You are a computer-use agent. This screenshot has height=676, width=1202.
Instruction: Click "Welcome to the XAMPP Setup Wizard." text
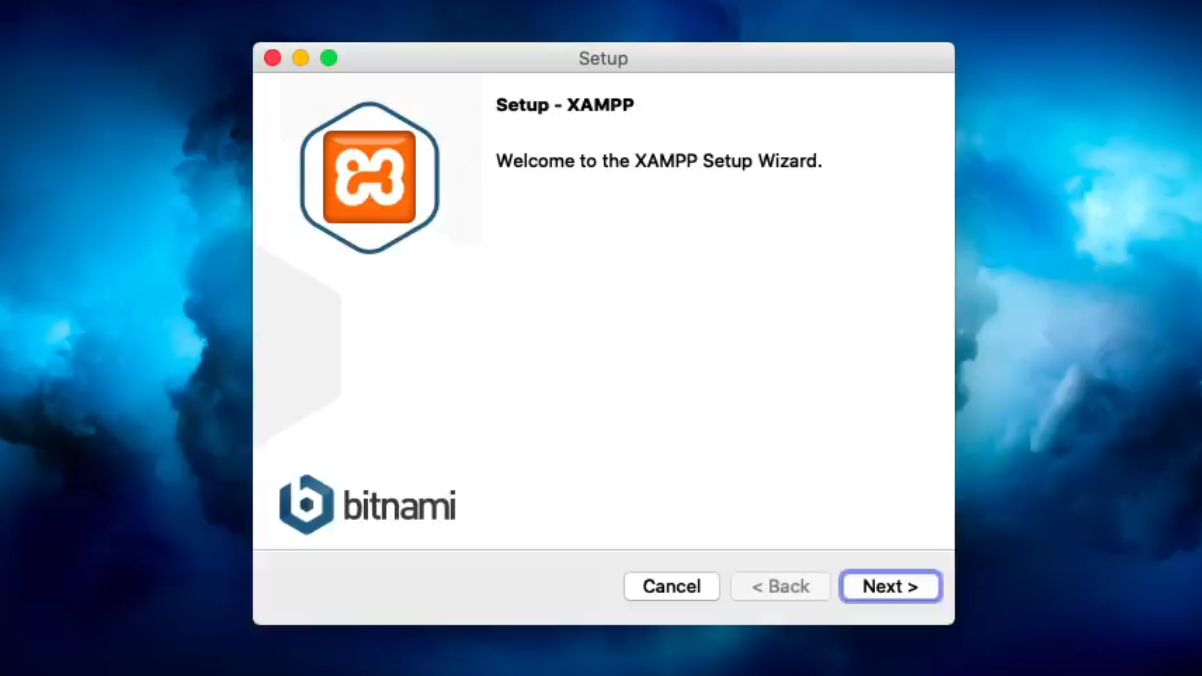(x=659, y=161)
